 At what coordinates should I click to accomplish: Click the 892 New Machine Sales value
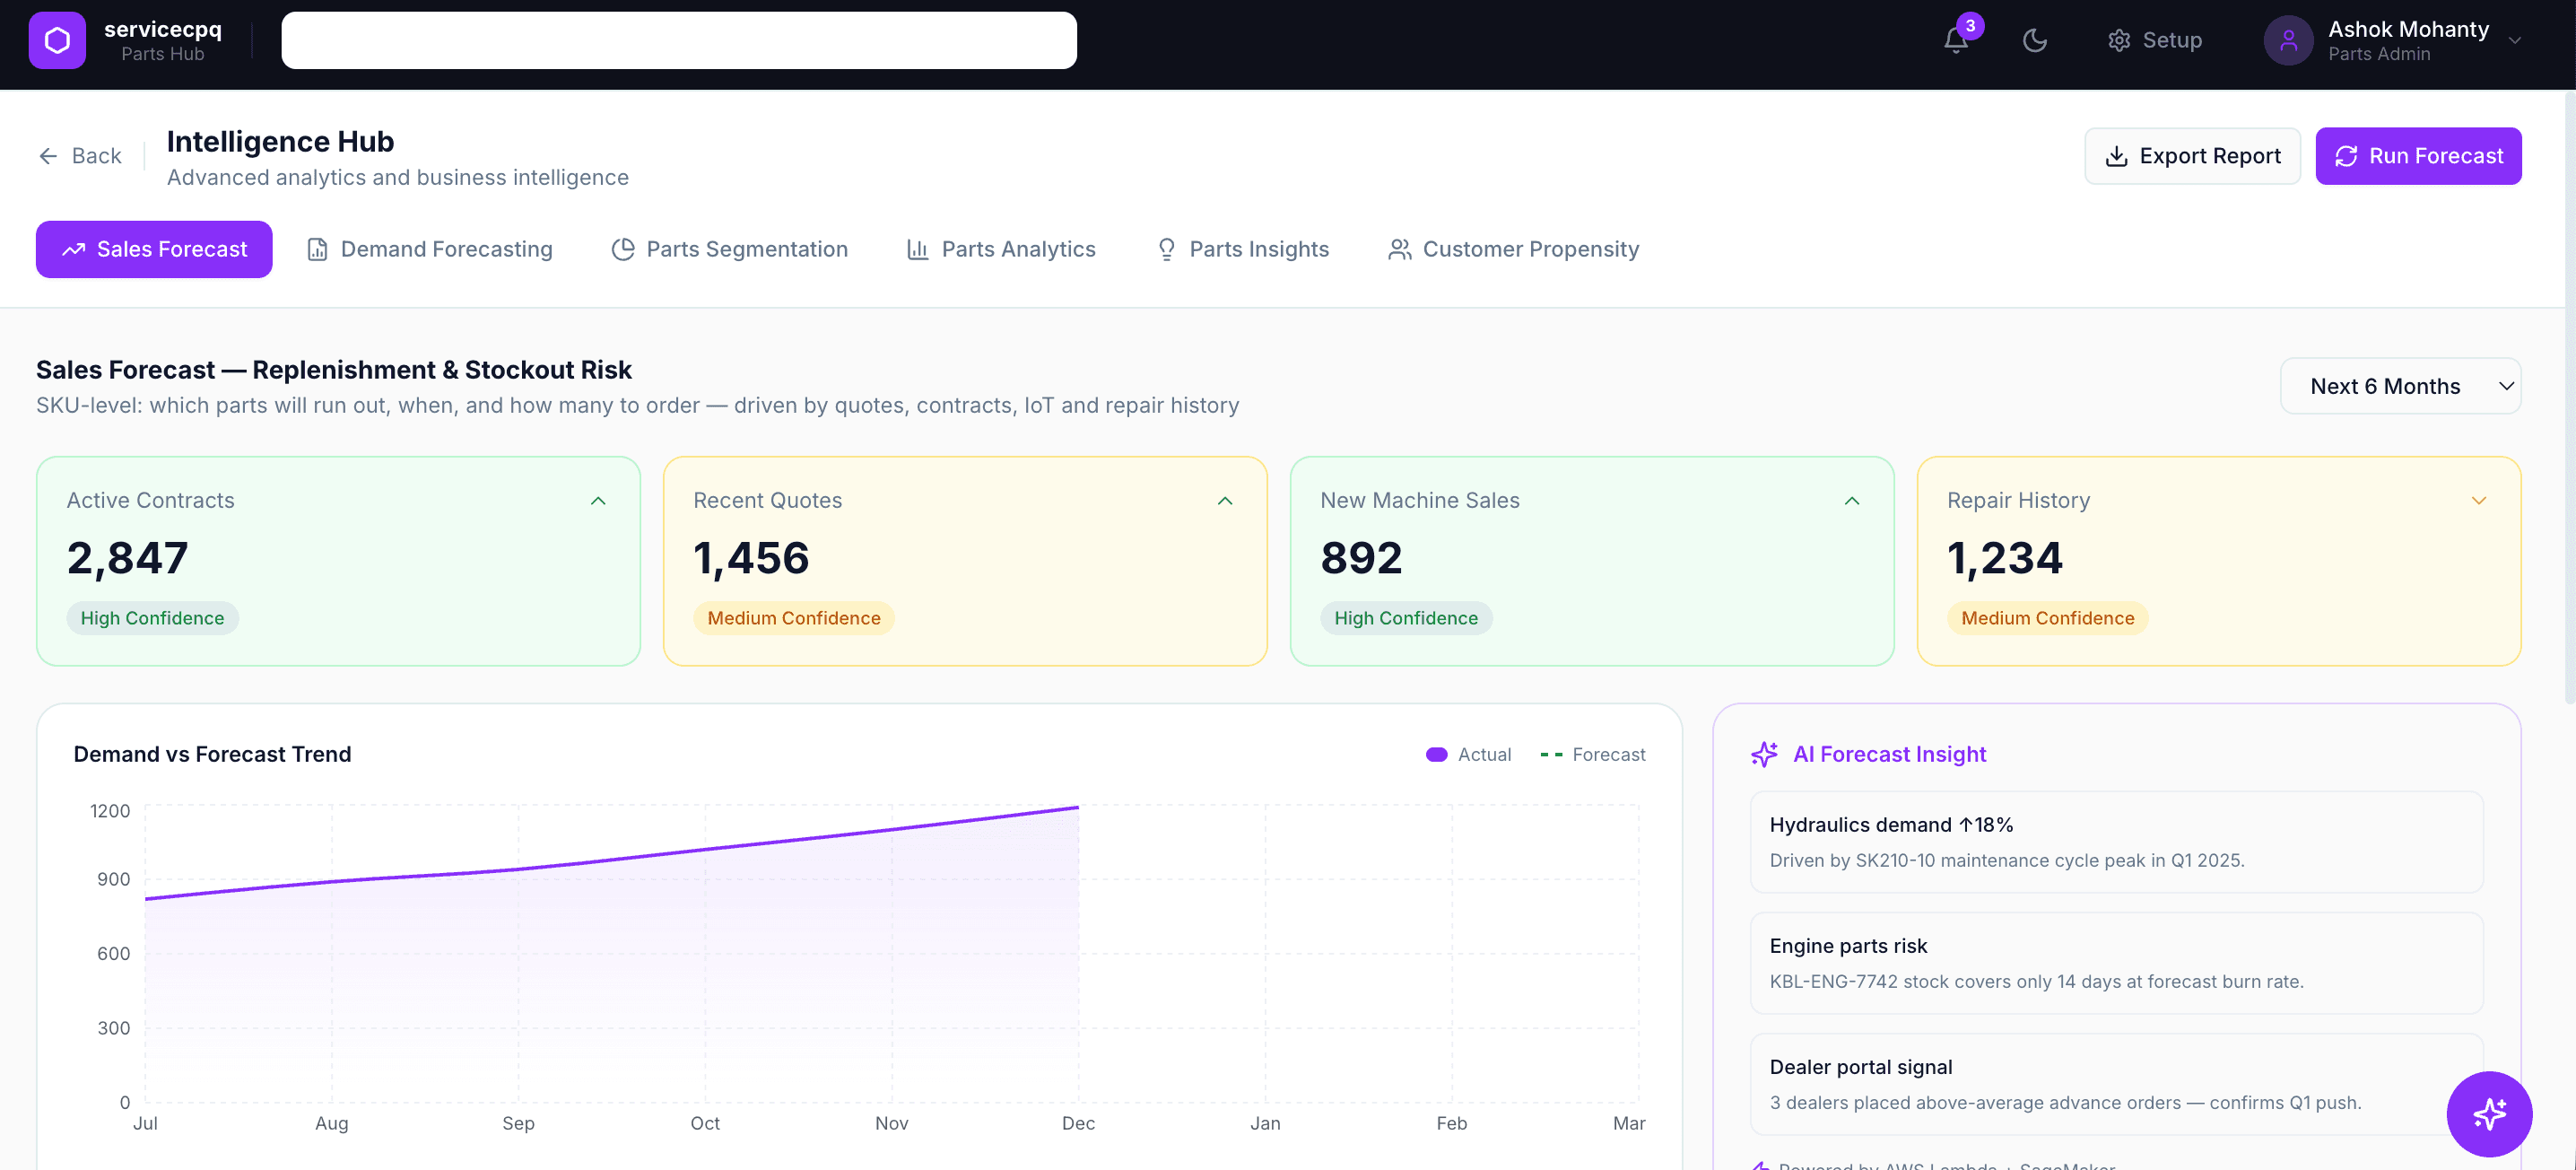click(x=1362, y=558)
